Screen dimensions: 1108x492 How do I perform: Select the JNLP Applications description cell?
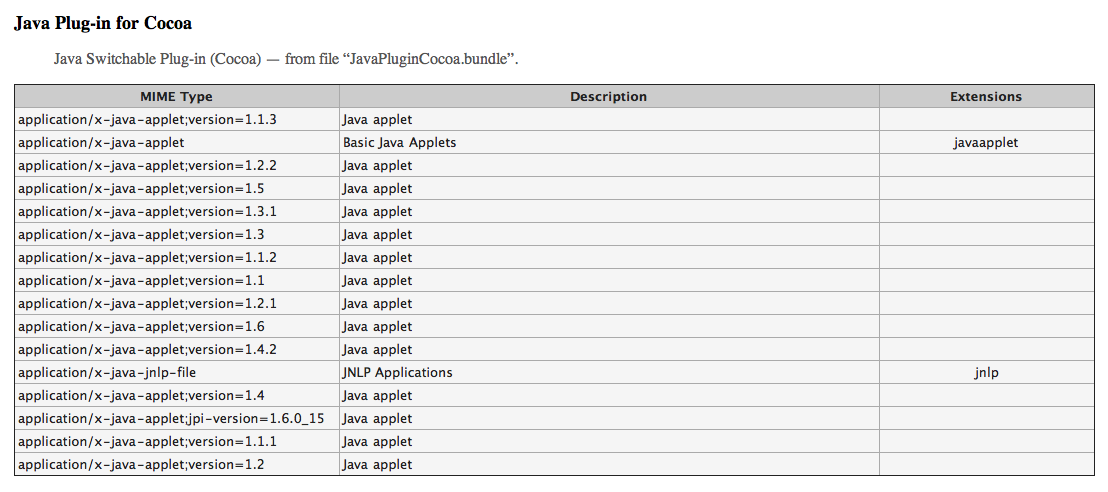[x=608, y=372]
